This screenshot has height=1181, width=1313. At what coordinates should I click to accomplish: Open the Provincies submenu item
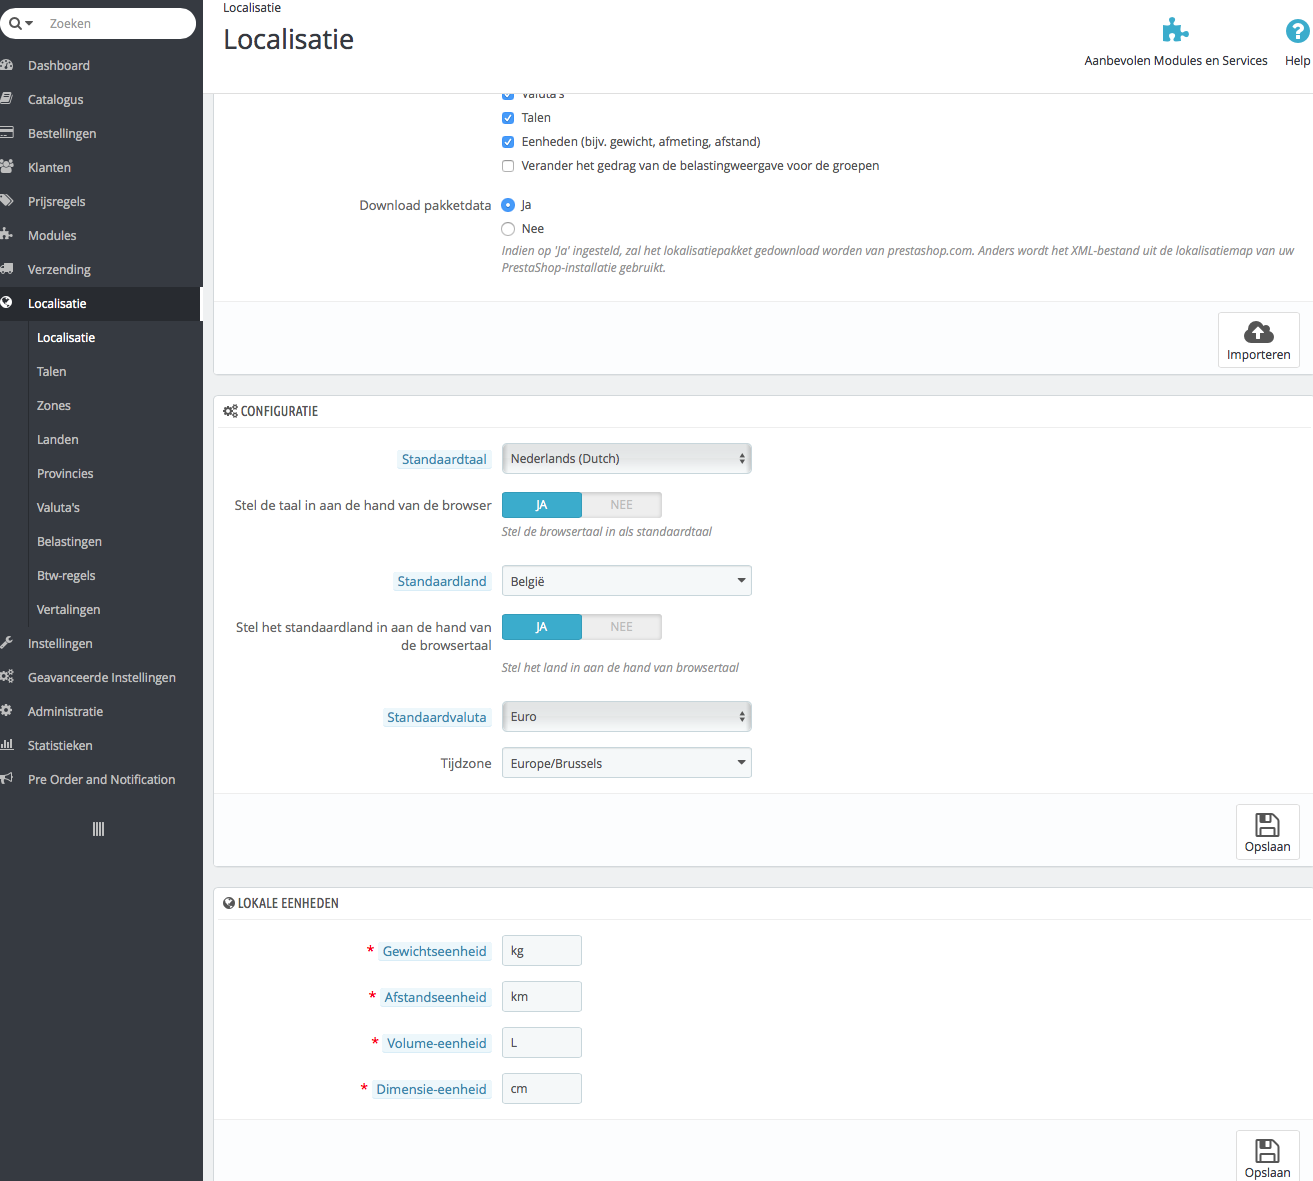pos(65,473)
